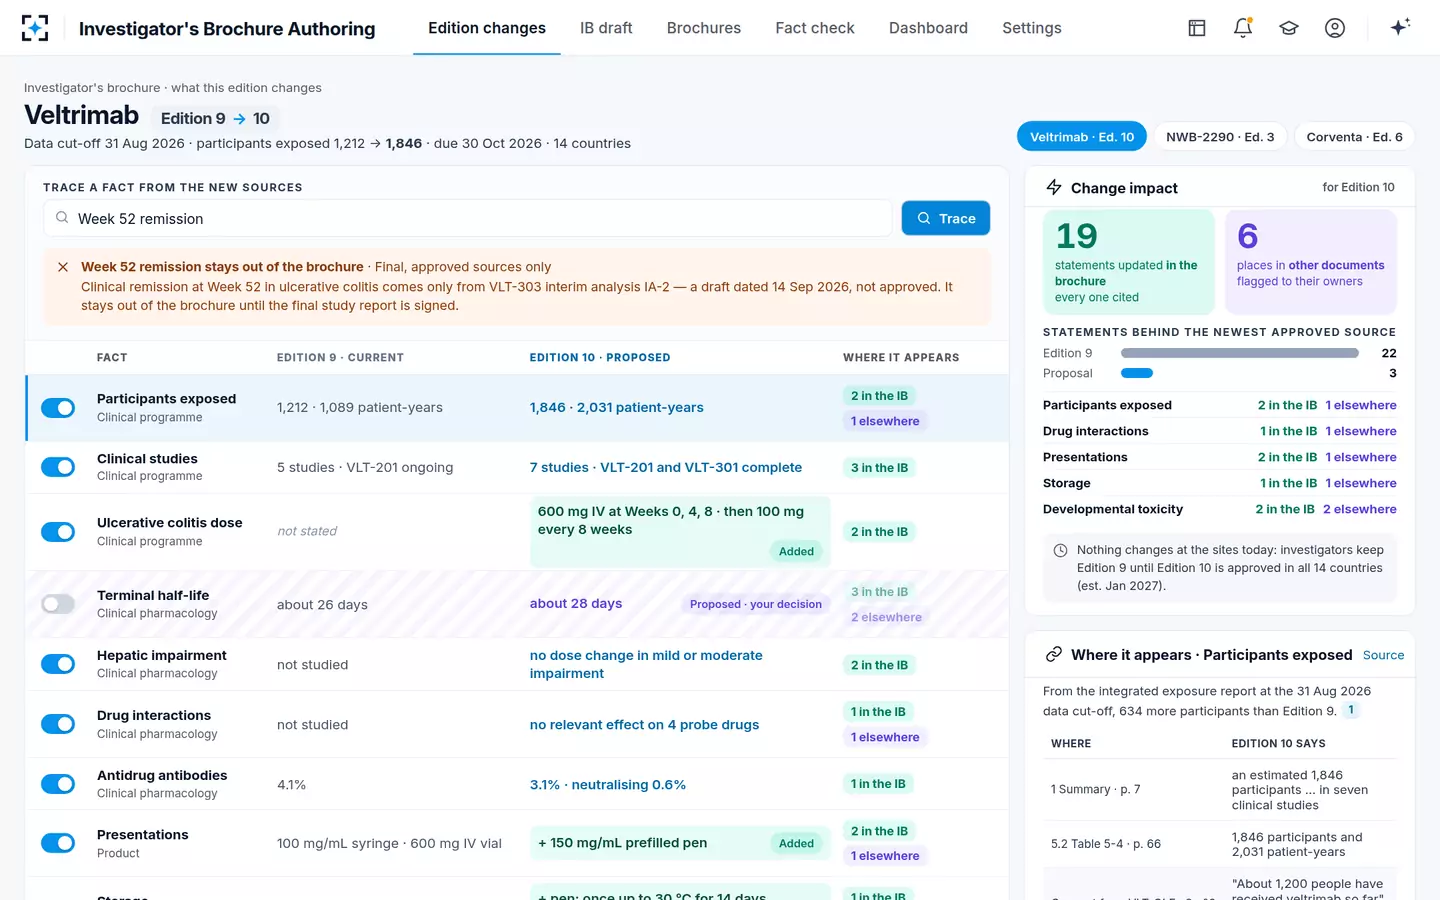Open the Source link in Where it appears
The image size is (1440, 900).
point(1383,655)
